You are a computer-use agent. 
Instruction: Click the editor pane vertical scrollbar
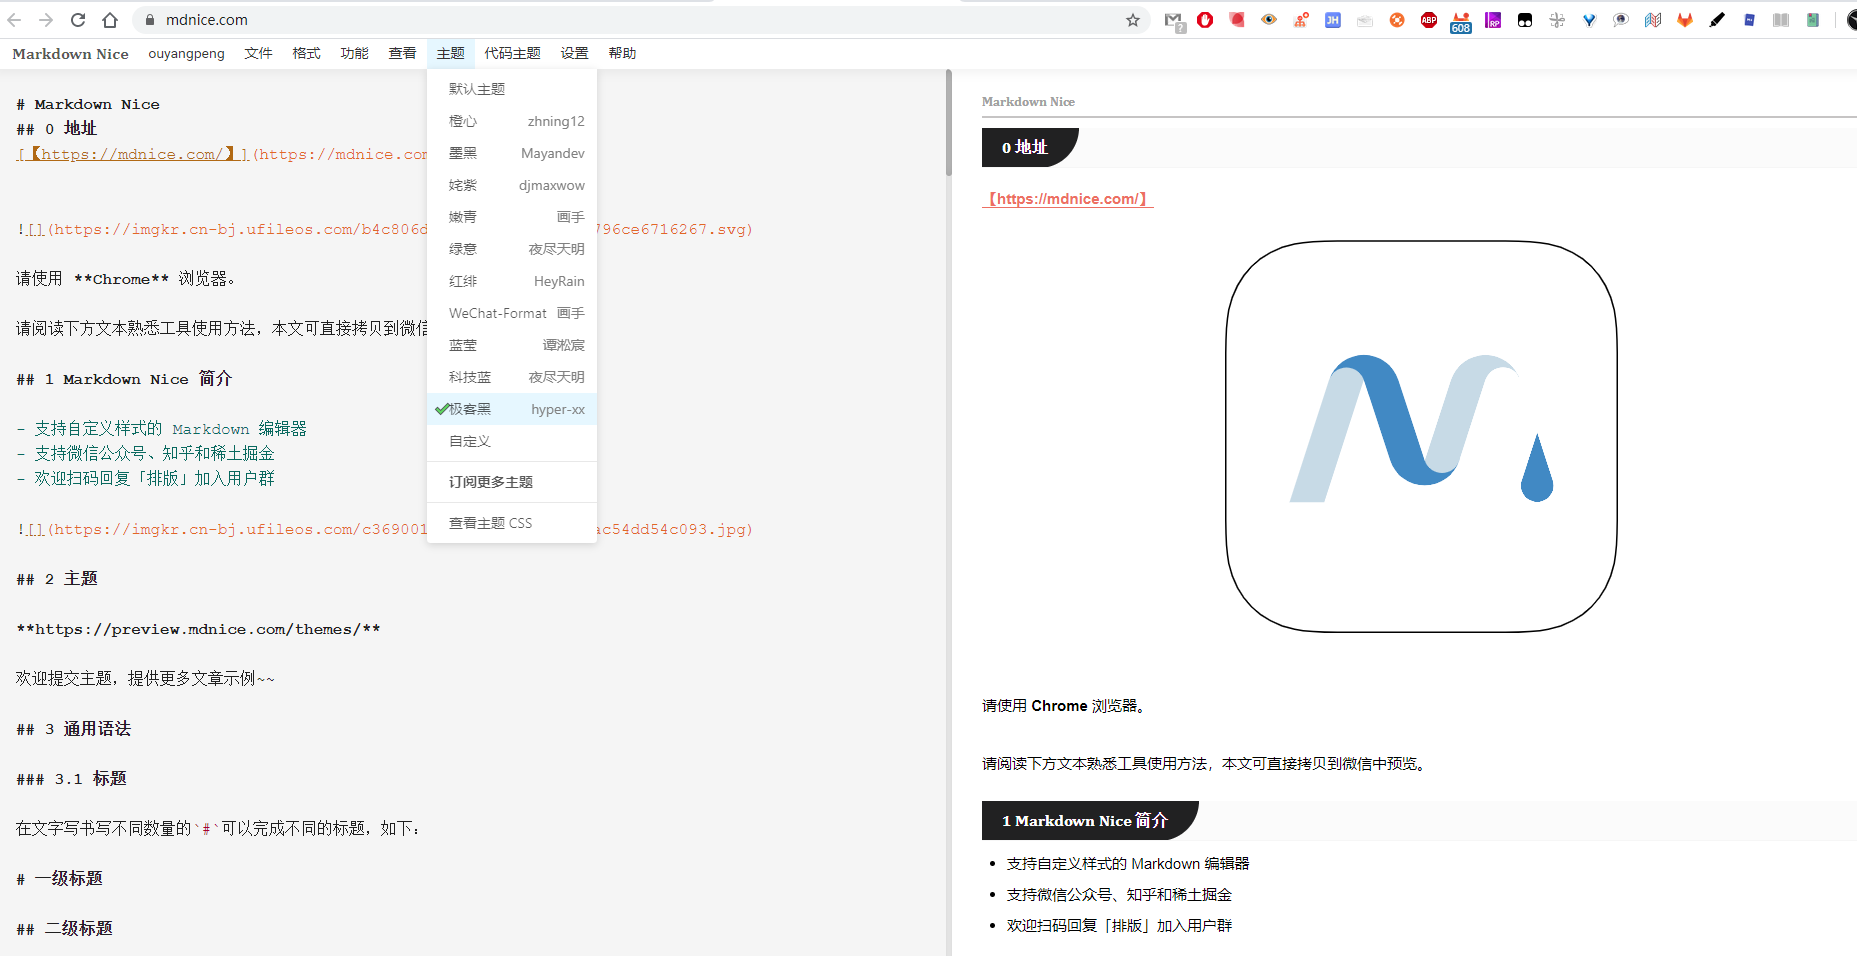(948, 123)
